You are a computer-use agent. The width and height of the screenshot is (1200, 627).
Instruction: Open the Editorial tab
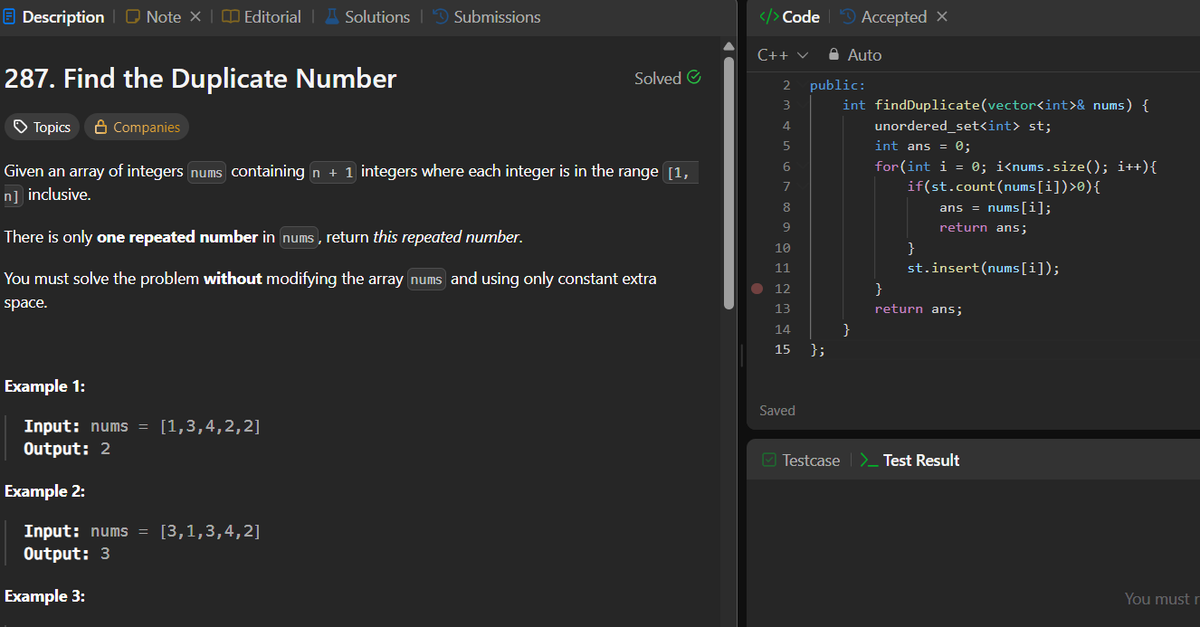262,17
